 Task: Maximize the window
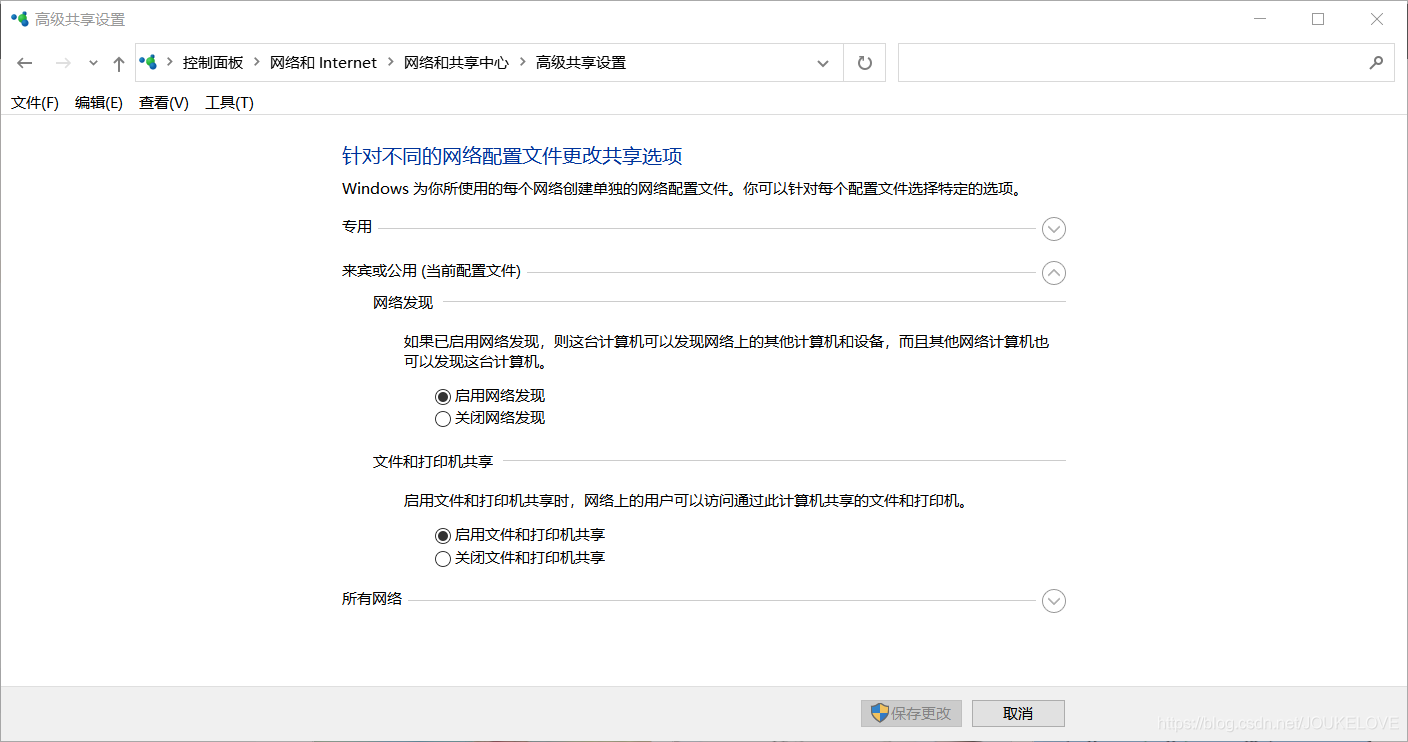1318,19
